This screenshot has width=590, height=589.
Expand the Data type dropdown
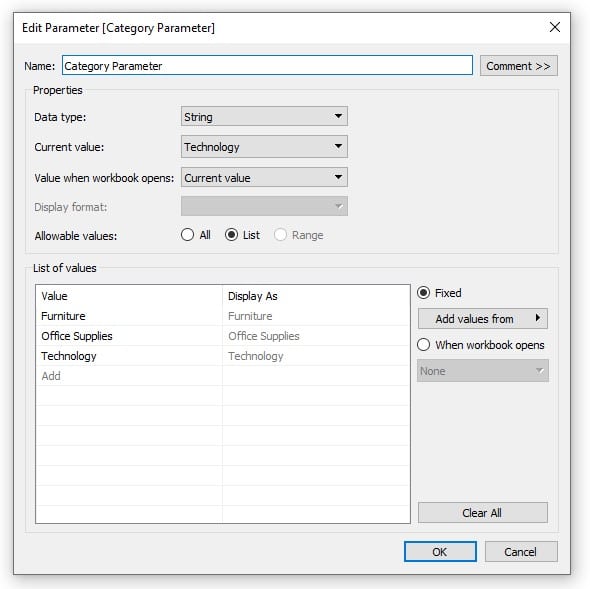pos(264,116)
